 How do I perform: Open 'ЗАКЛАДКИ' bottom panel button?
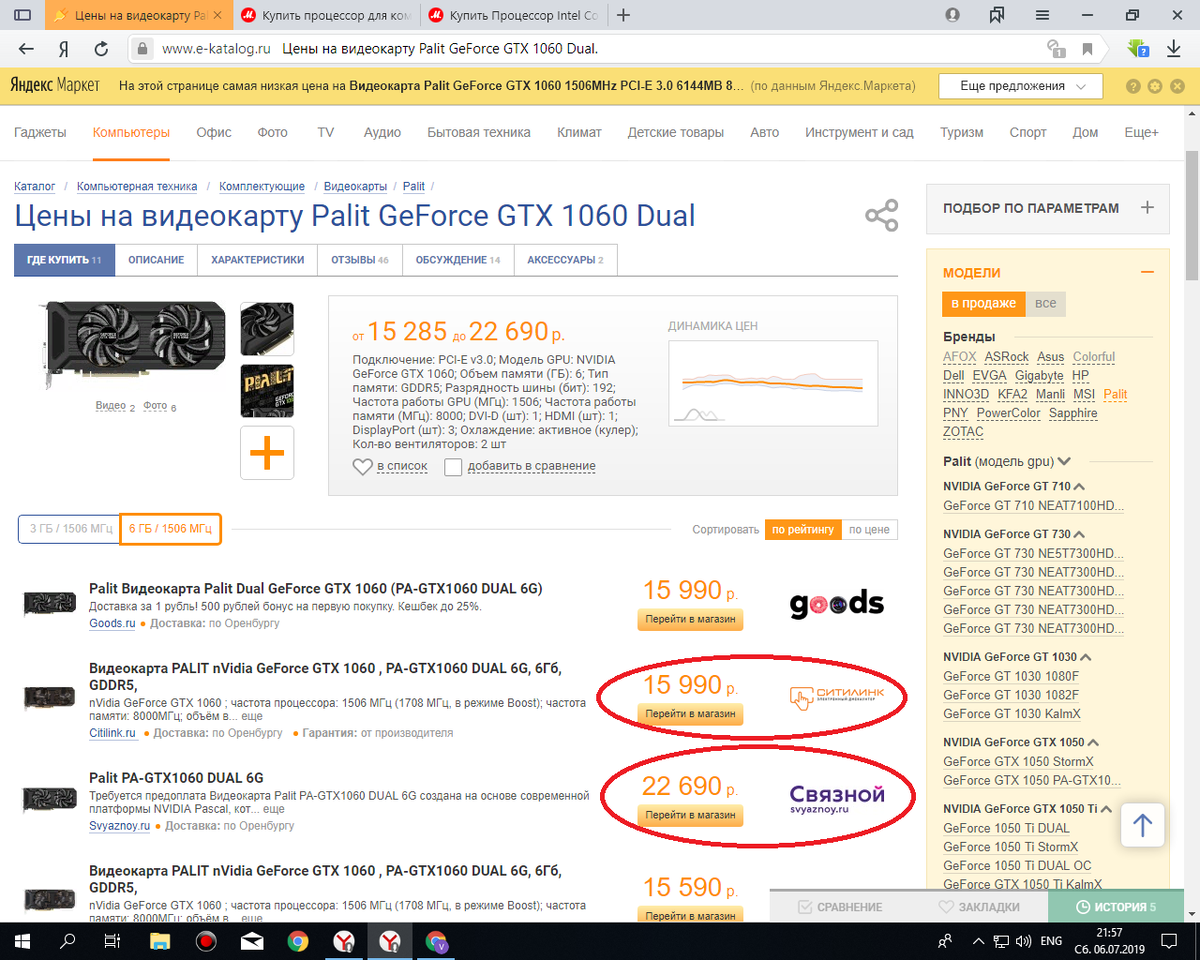[979, 907]
